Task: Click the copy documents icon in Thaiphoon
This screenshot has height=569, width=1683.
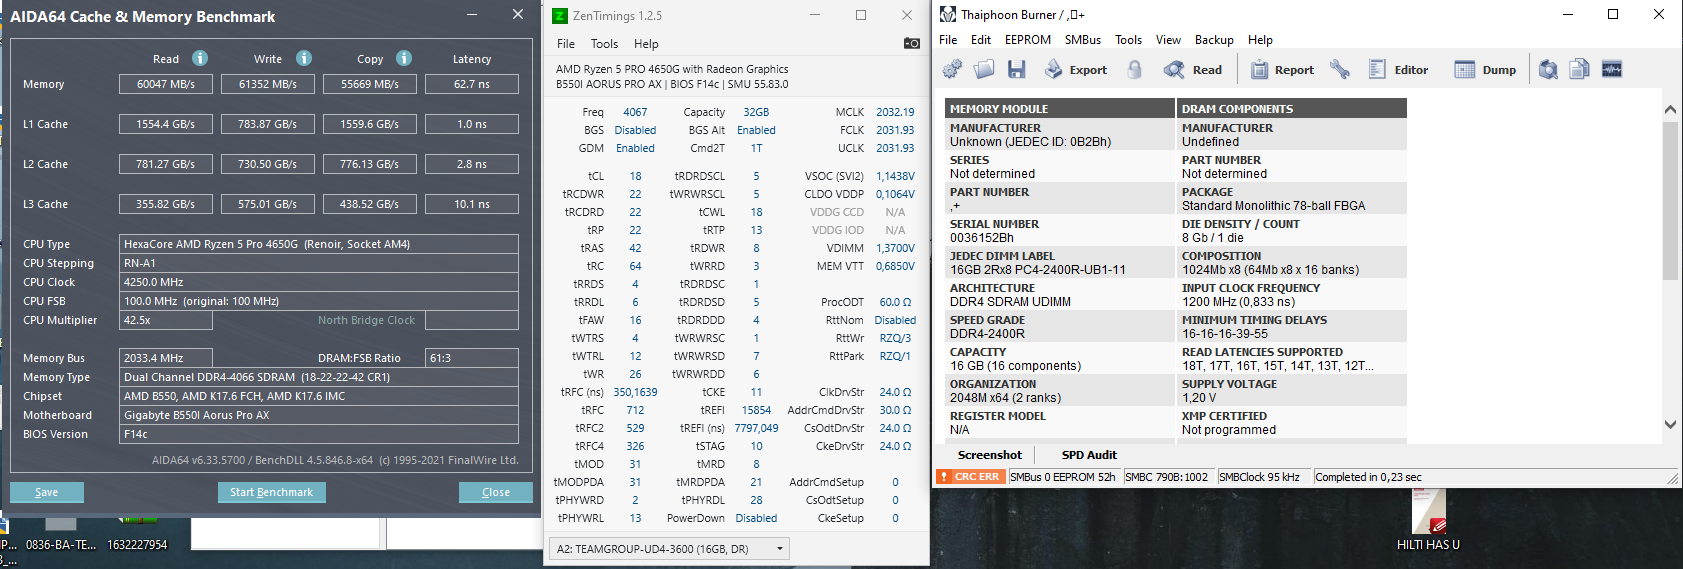Action: [1580, 69]
